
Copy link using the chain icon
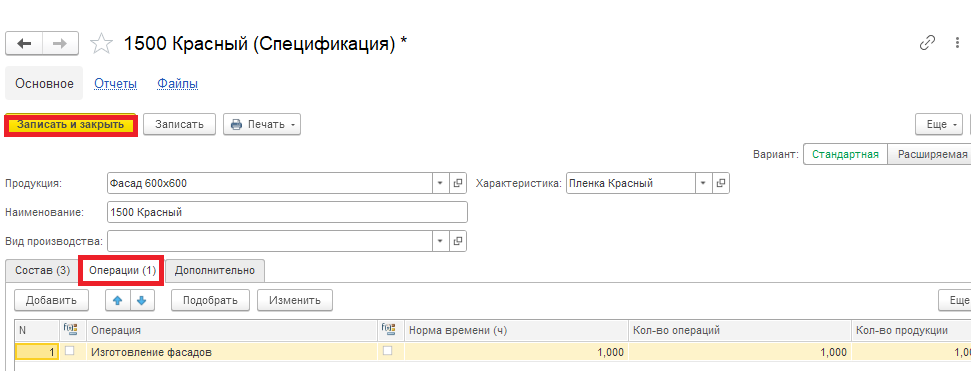tap(927, 43)
